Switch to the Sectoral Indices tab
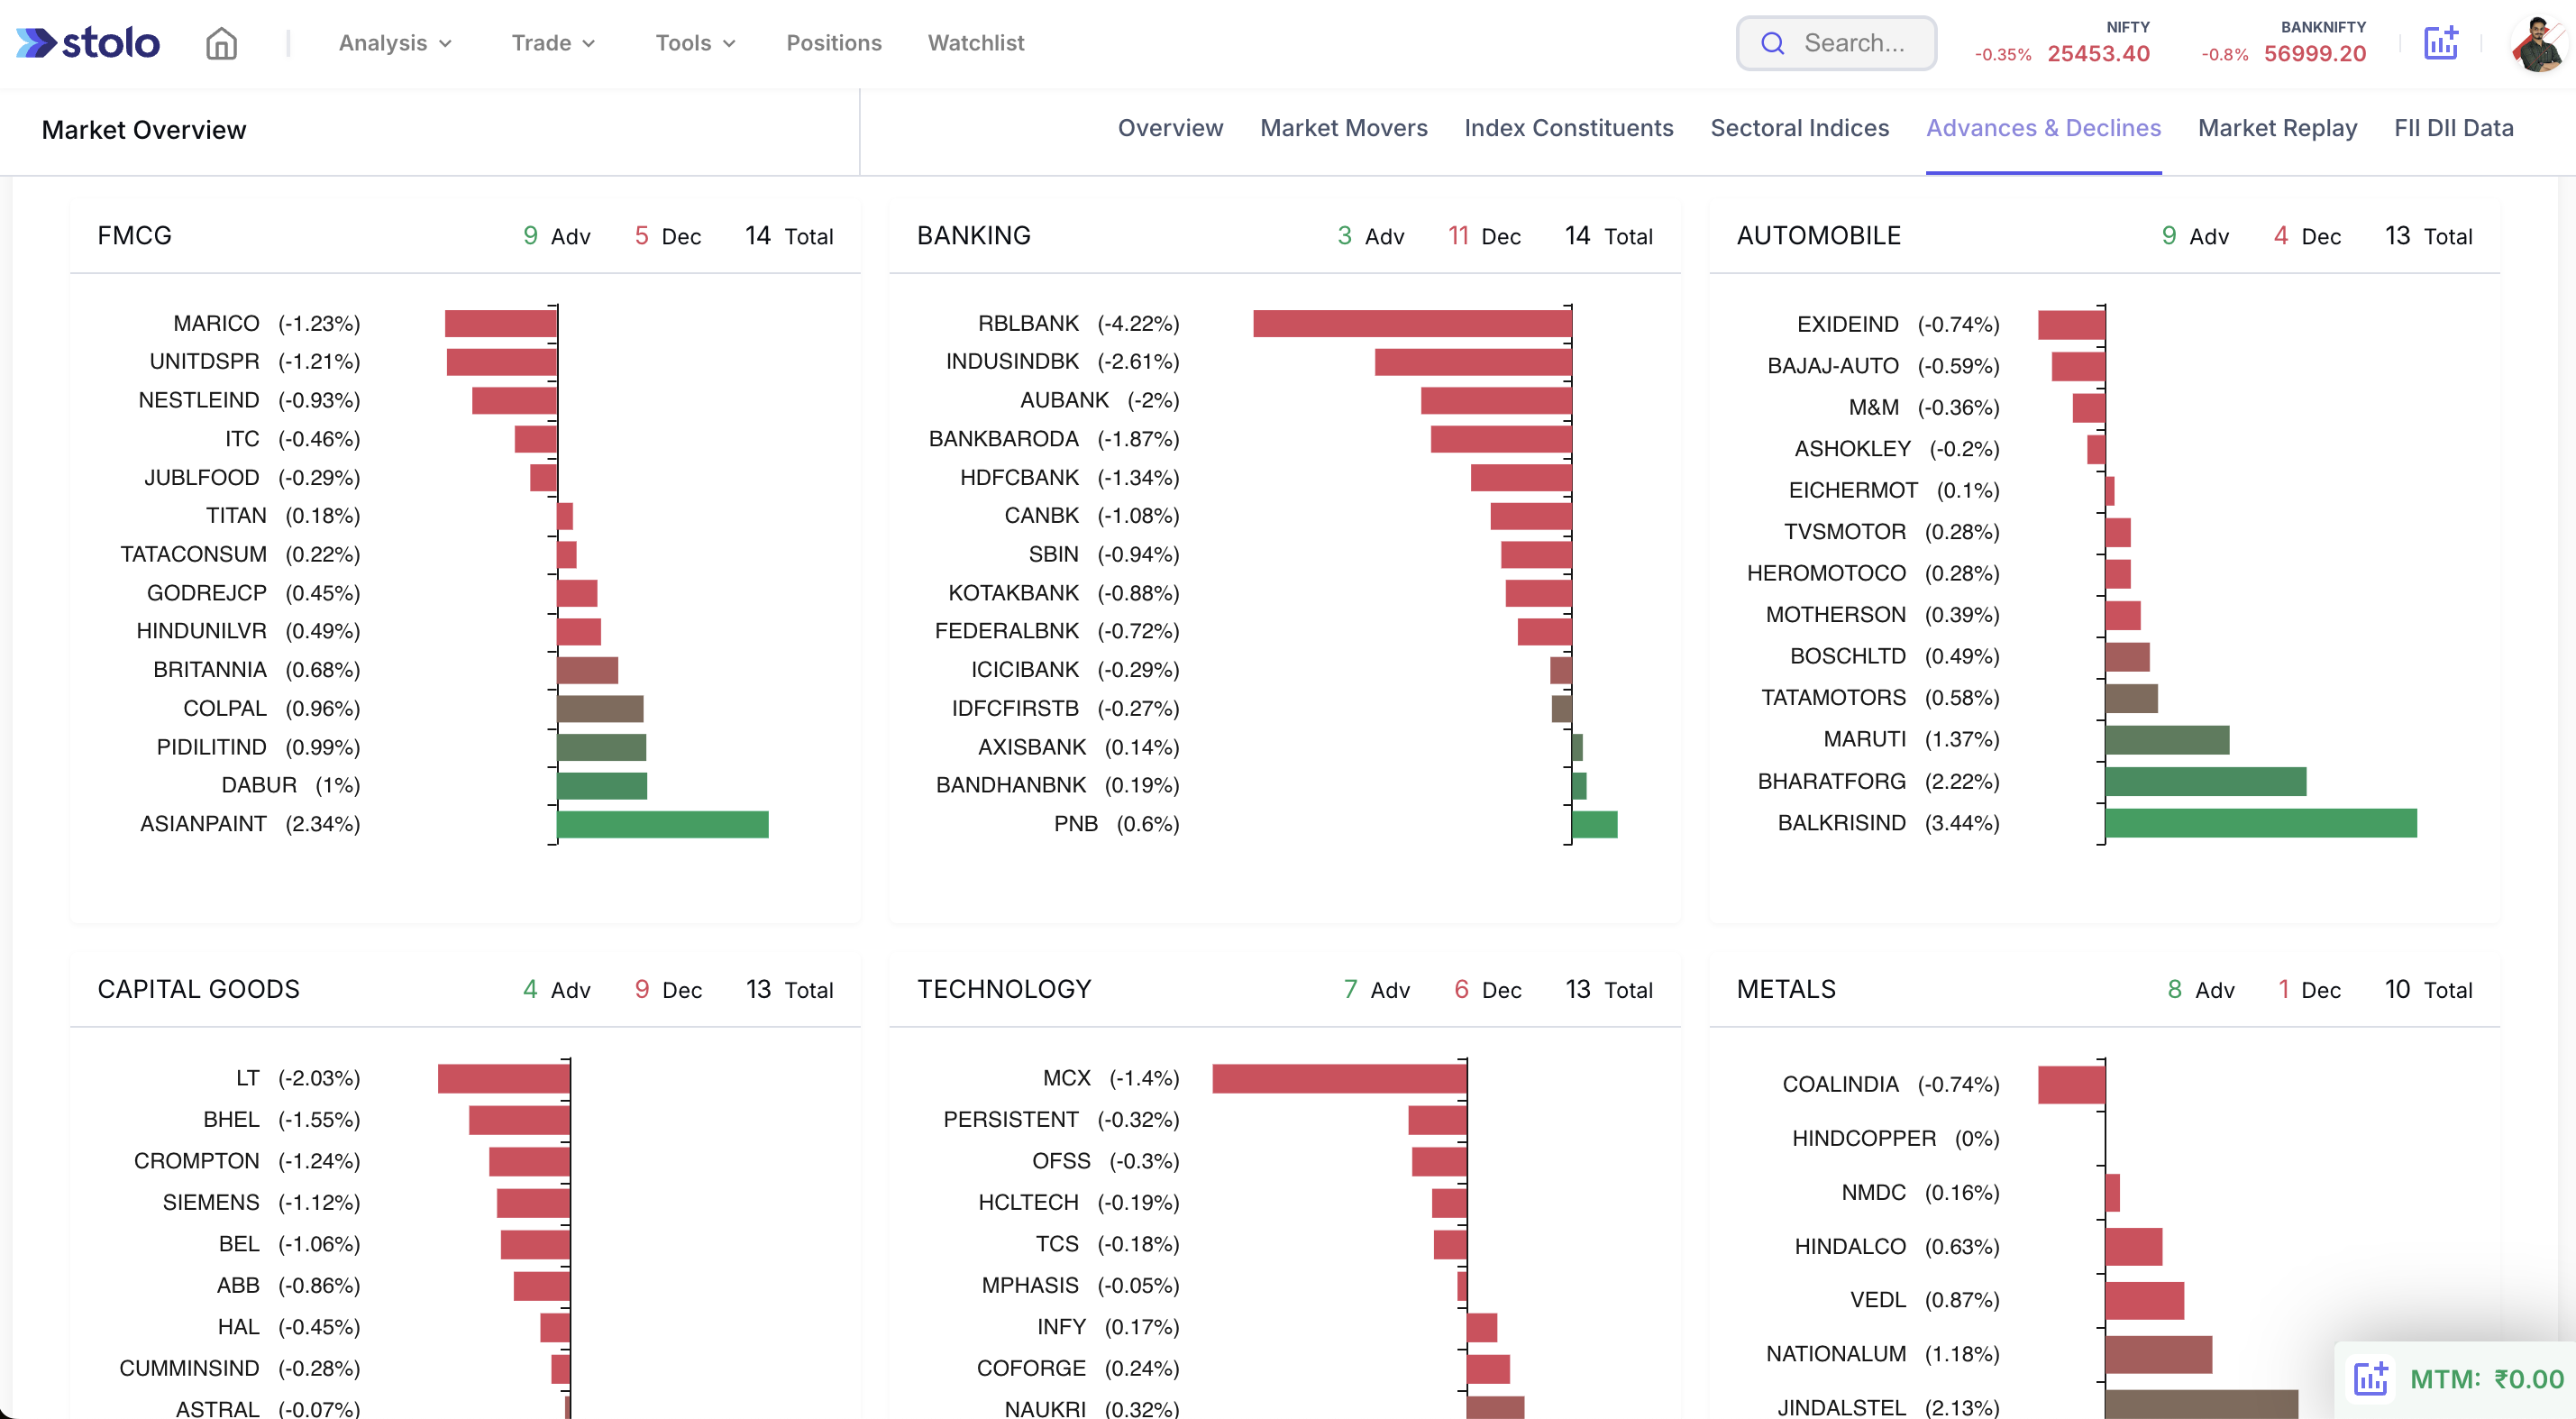This screenshot has width=2576, height=1419. tap(1799, 128)
